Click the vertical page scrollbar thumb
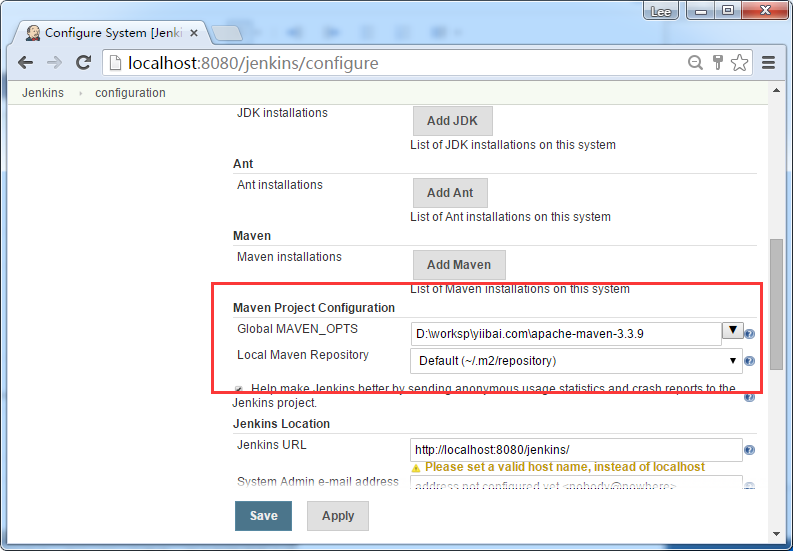The height and width of the screenshot is (551, 793). point(776,305)
